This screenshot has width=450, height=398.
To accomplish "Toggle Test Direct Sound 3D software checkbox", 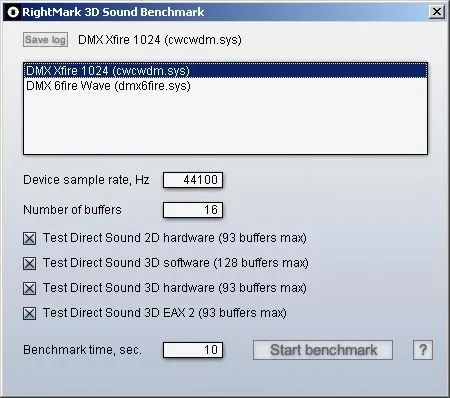I will tap(29, 263).
